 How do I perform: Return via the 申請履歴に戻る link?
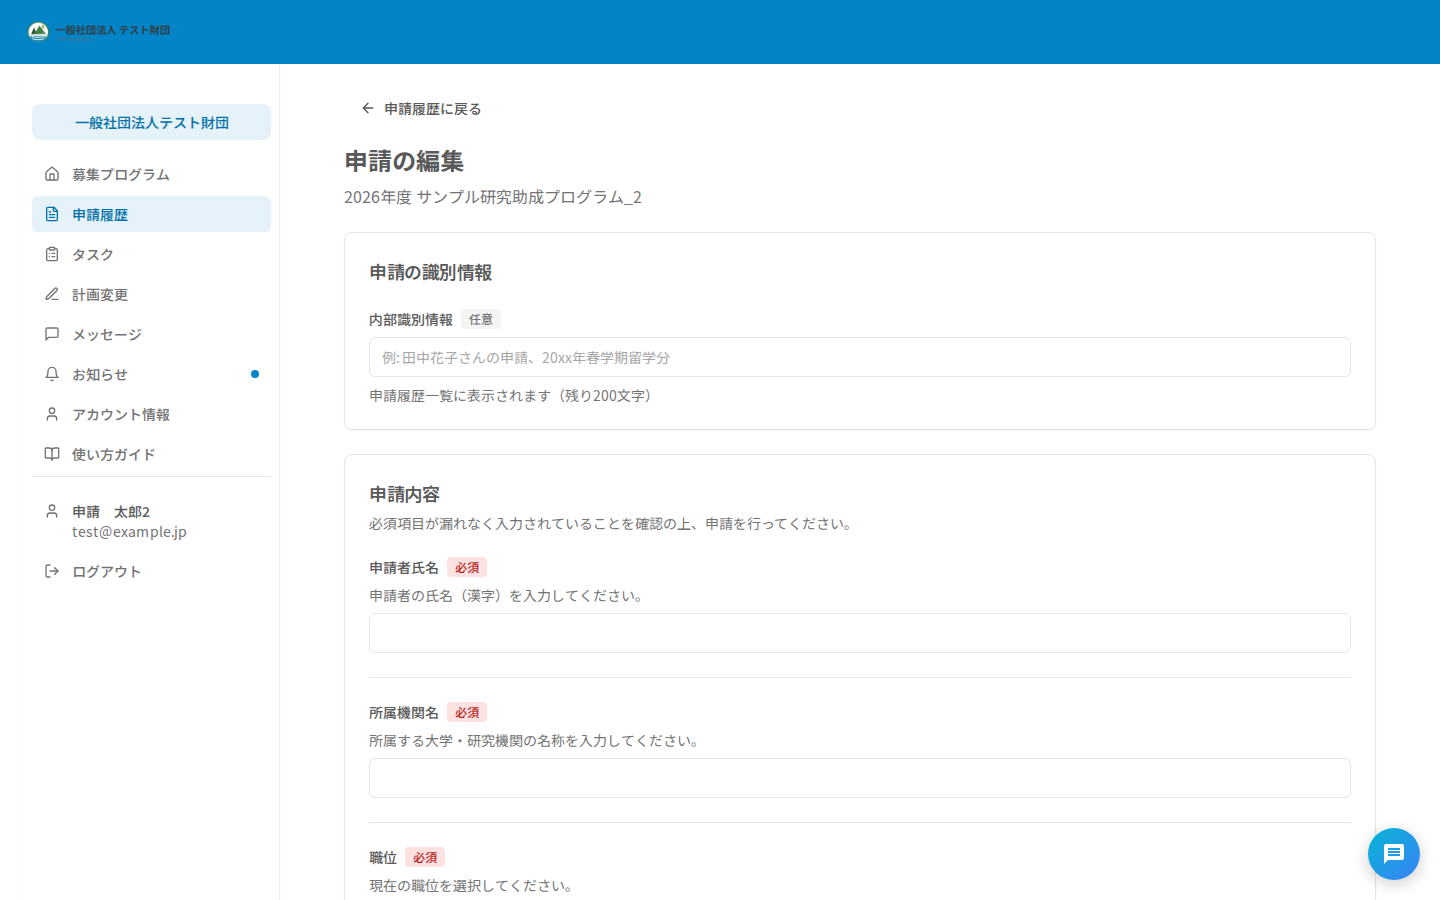421,108
